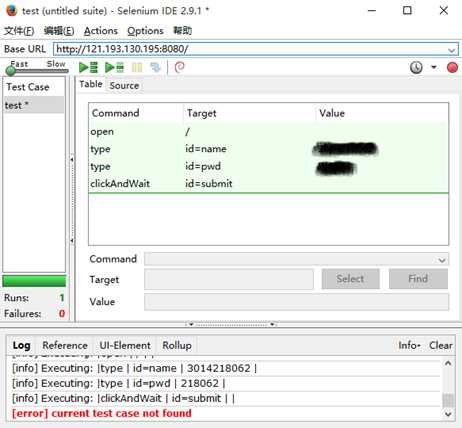Click the 'id=submit' target cell
The height and width of the screenshot is (428, 462).
click(x=209, y=184)
